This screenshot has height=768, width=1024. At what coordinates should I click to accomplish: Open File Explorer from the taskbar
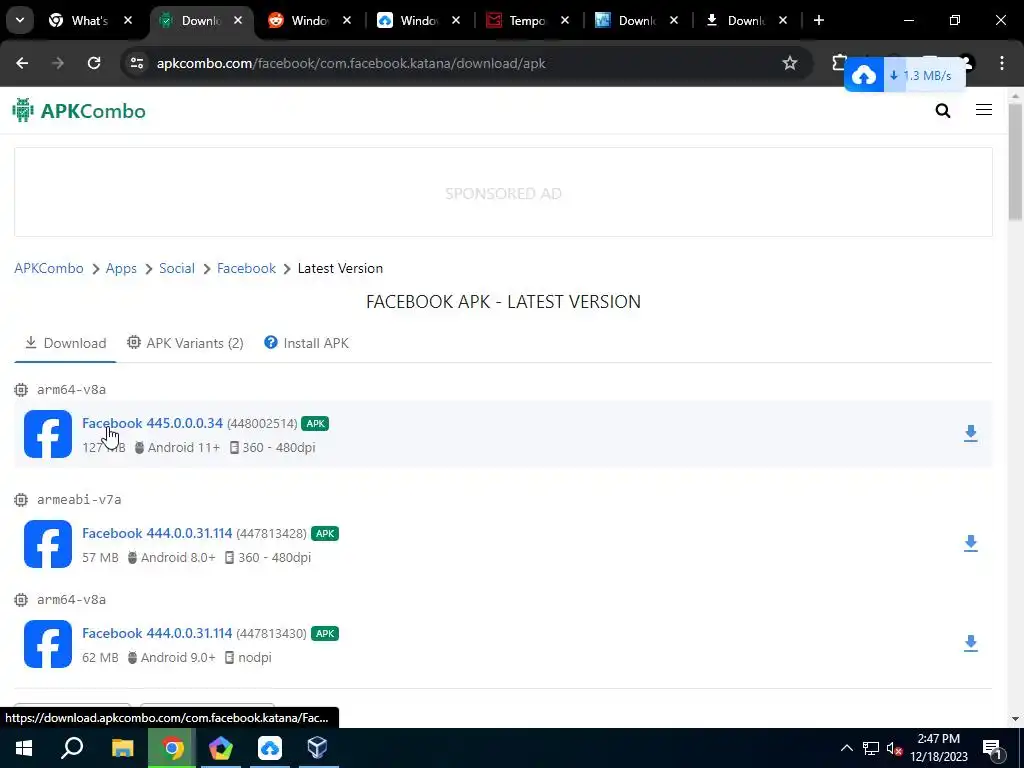point(122,748)
